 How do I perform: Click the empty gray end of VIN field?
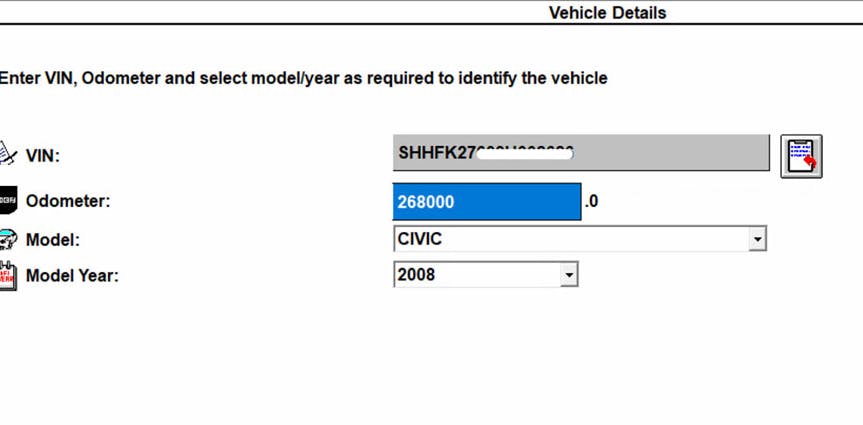pyautogui.click(x=671, y=152)
